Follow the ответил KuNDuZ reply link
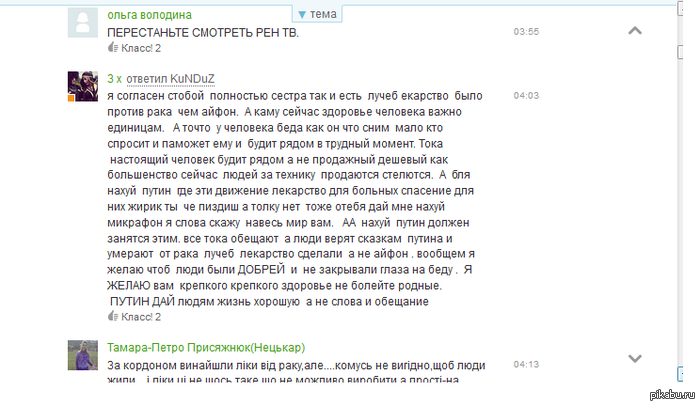 171,79
